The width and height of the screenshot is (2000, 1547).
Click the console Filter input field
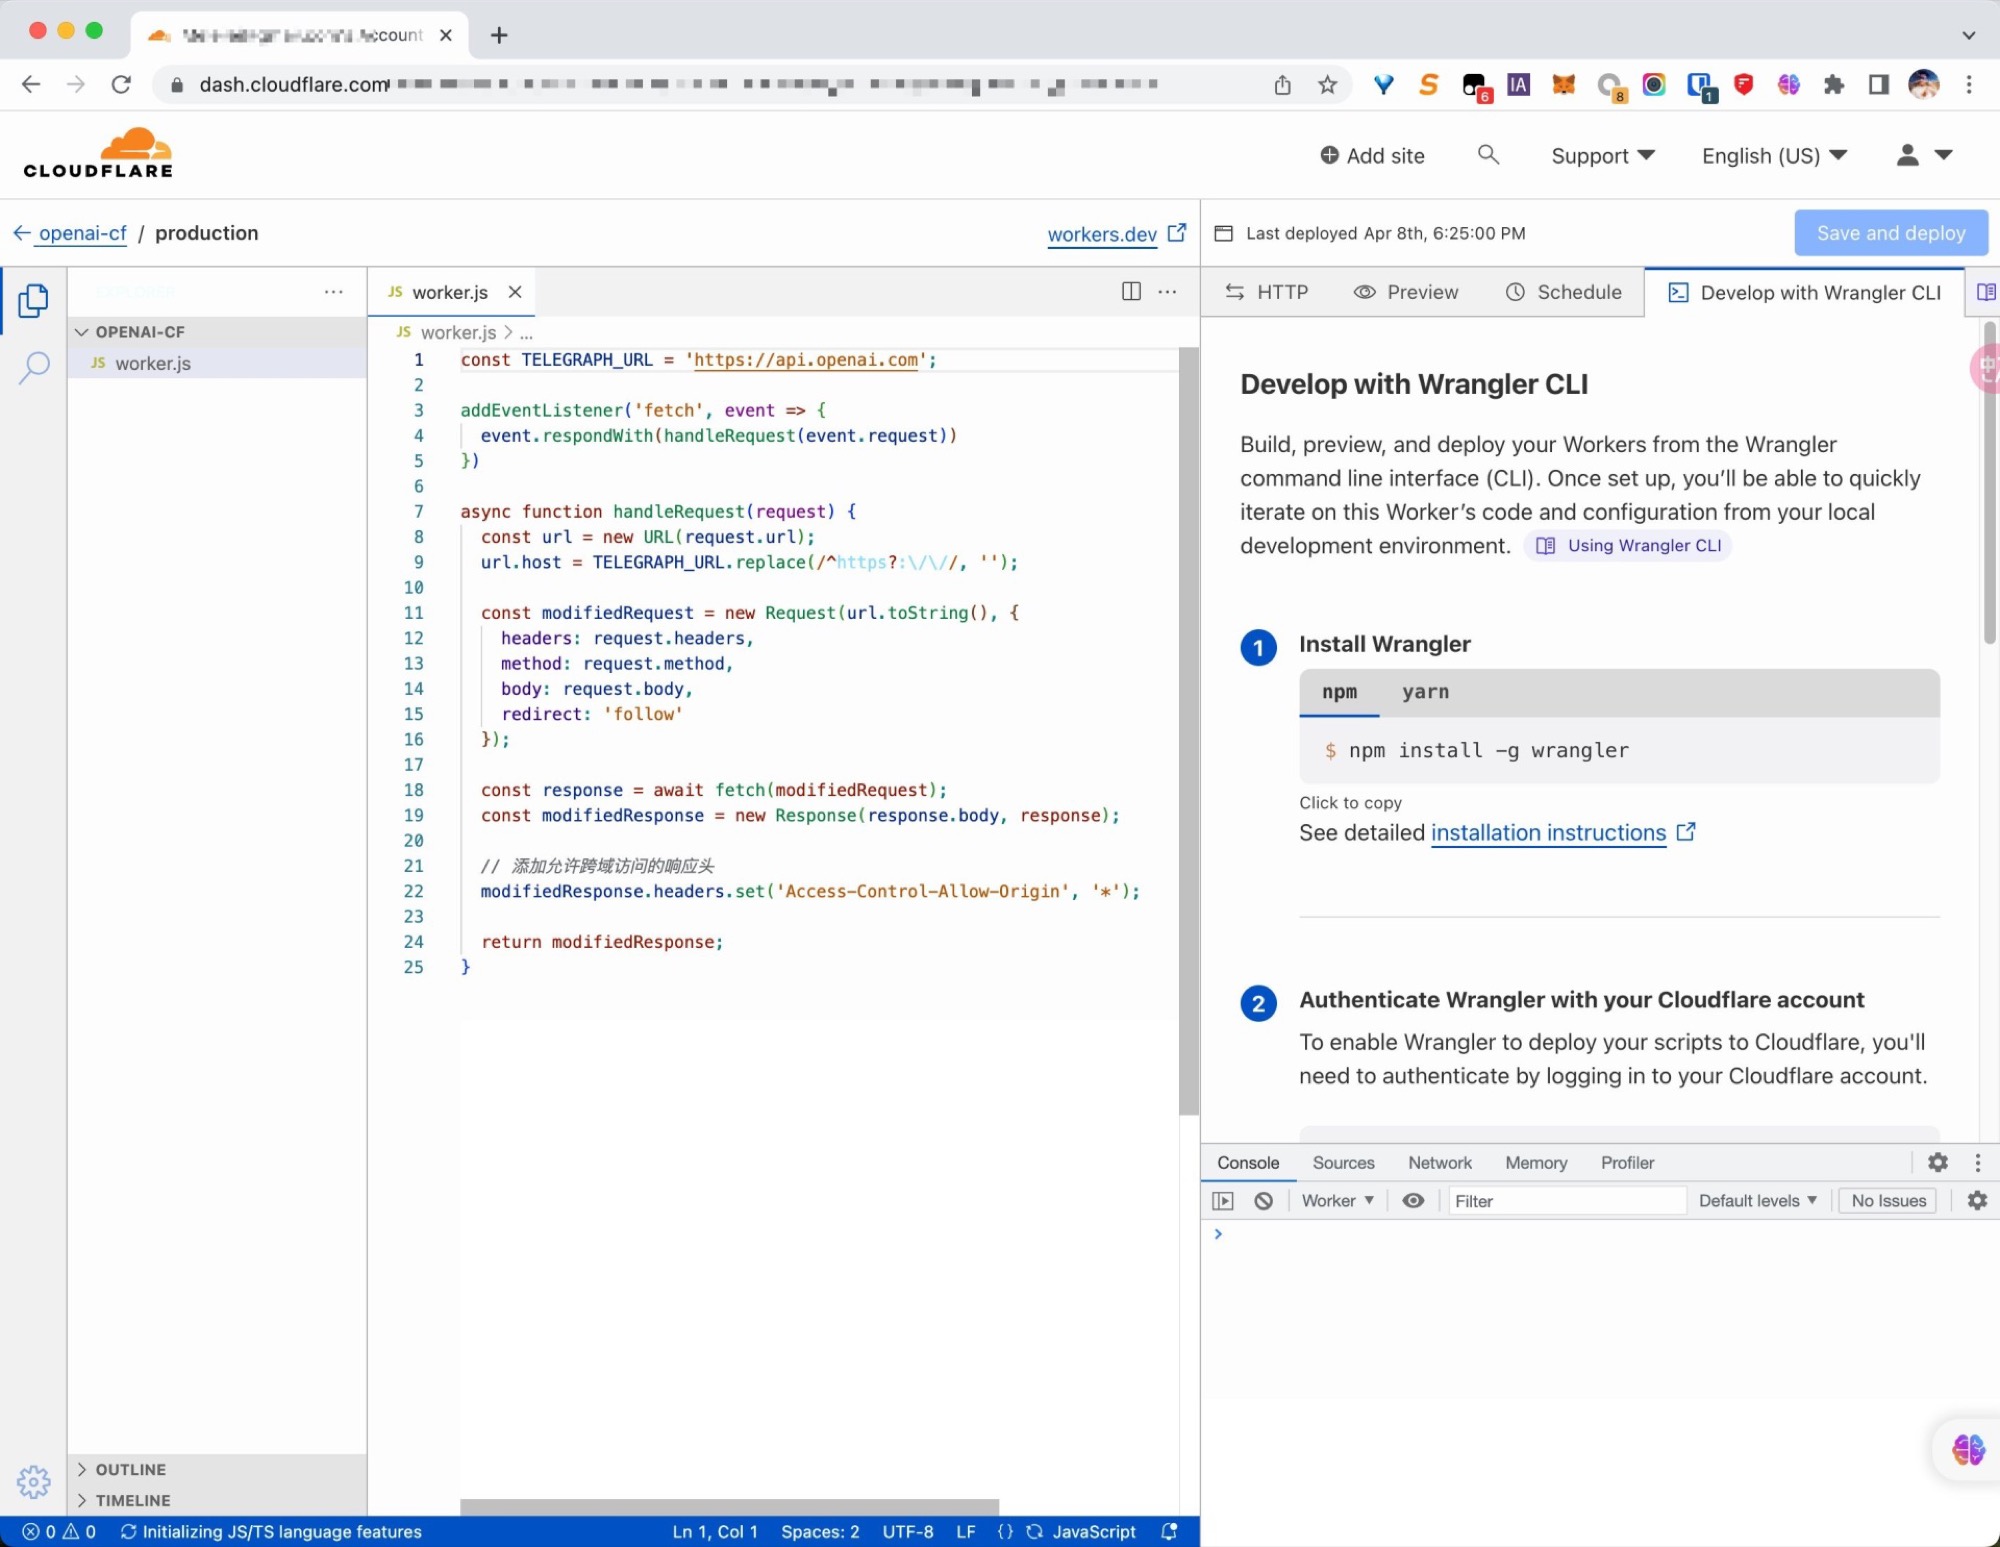pos(1565,1201)
